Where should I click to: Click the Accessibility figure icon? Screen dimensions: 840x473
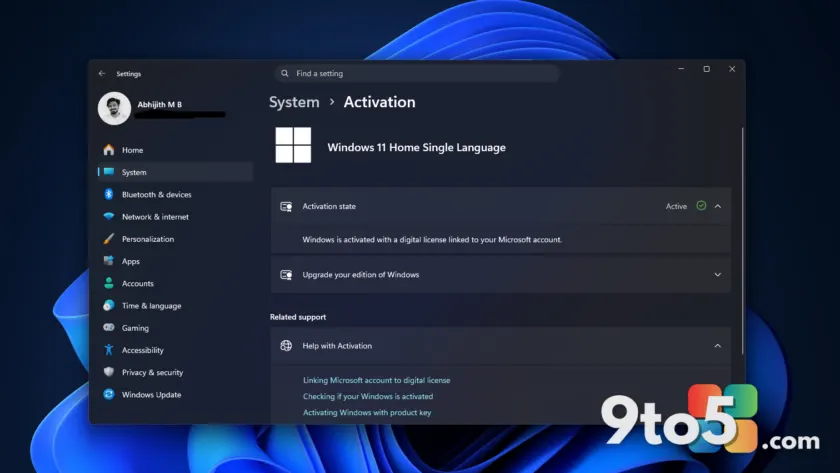pos(109,350)
